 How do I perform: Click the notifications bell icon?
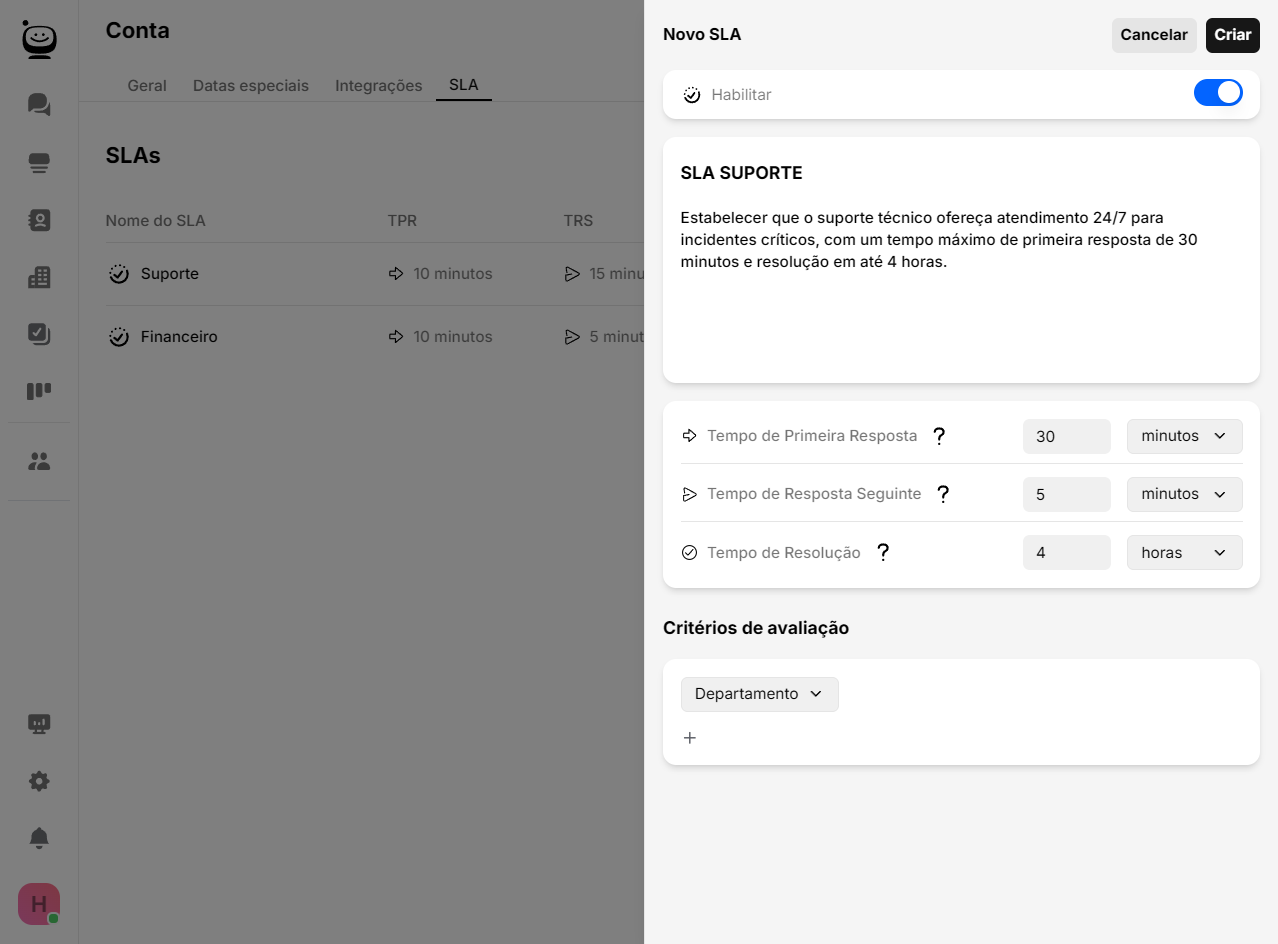[x=39, y=838]
